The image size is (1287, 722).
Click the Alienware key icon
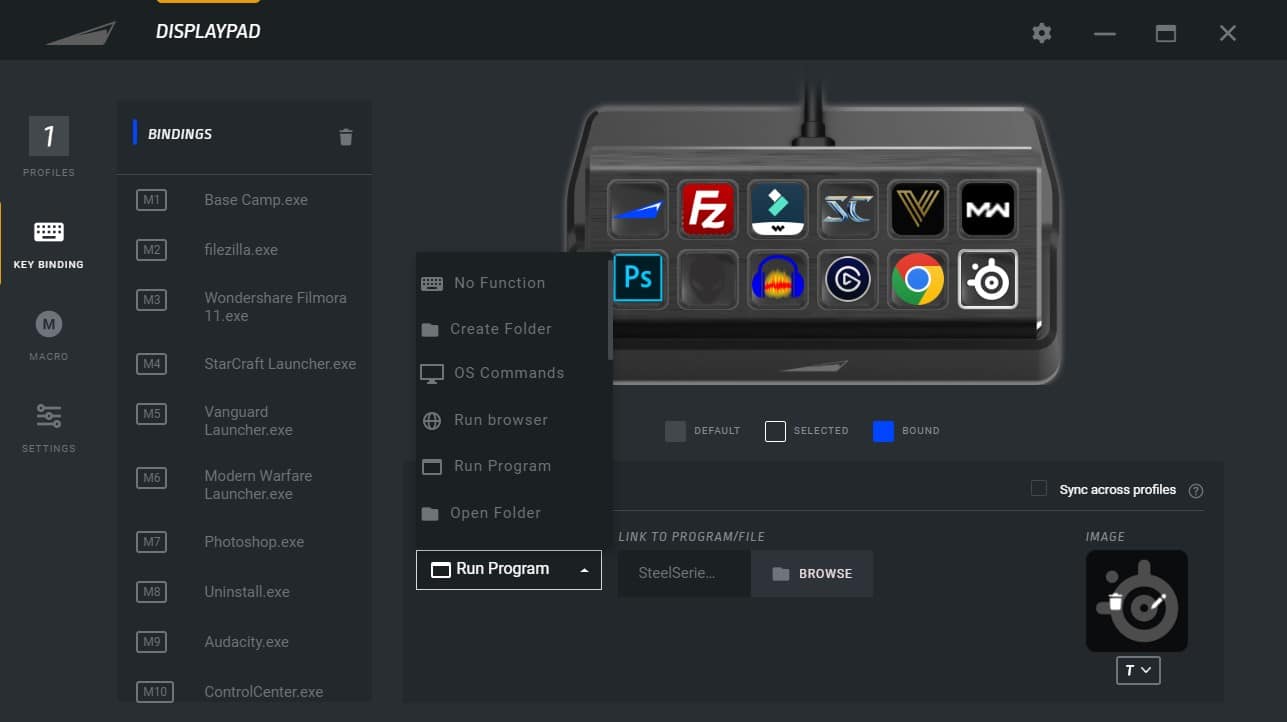(x=708, y=278)
